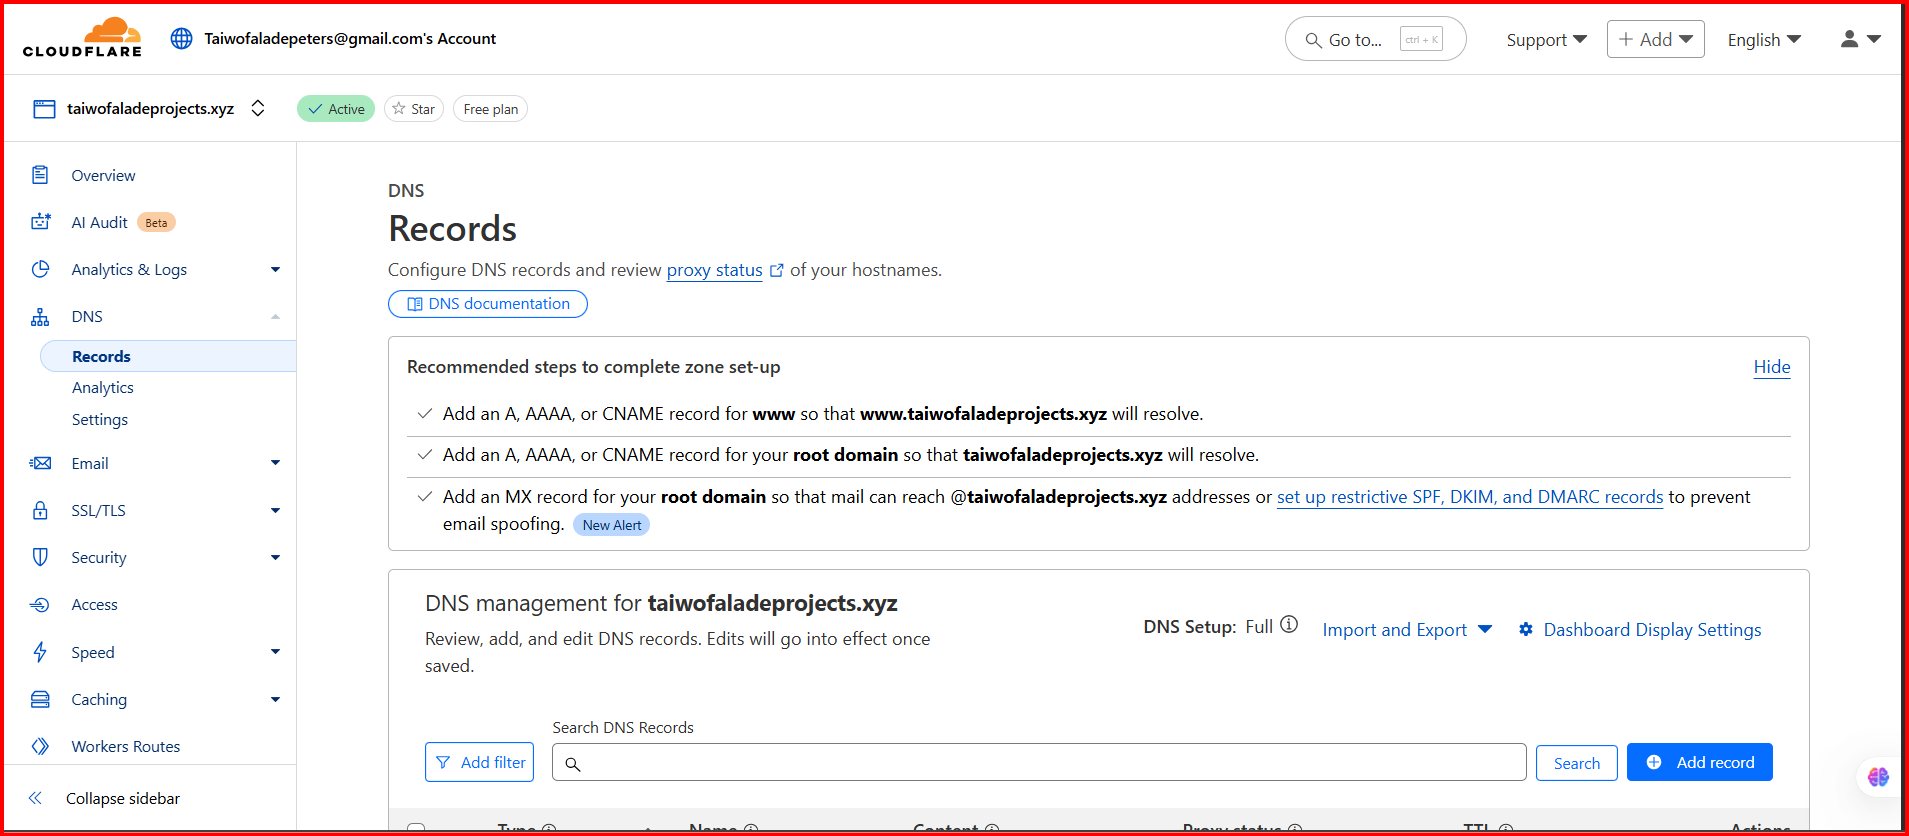Open the Overview page

click(103, 175)
